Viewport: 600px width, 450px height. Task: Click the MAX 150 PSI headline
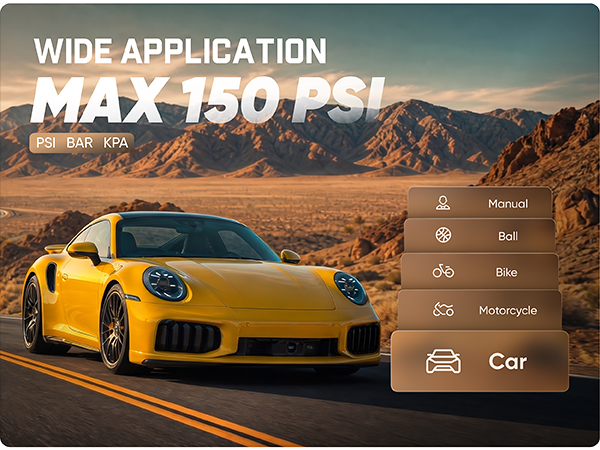tap(207, 99)
